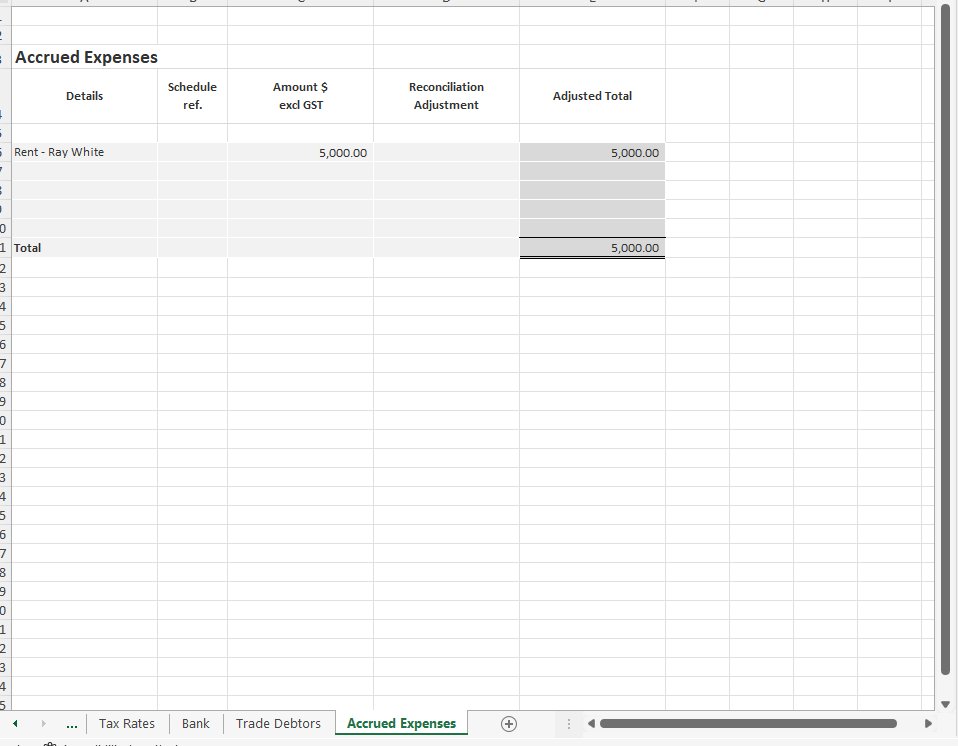Click the horizontal scrollbar left arrow
This screenshot has width=958, height=746.
tap(590, 723)
